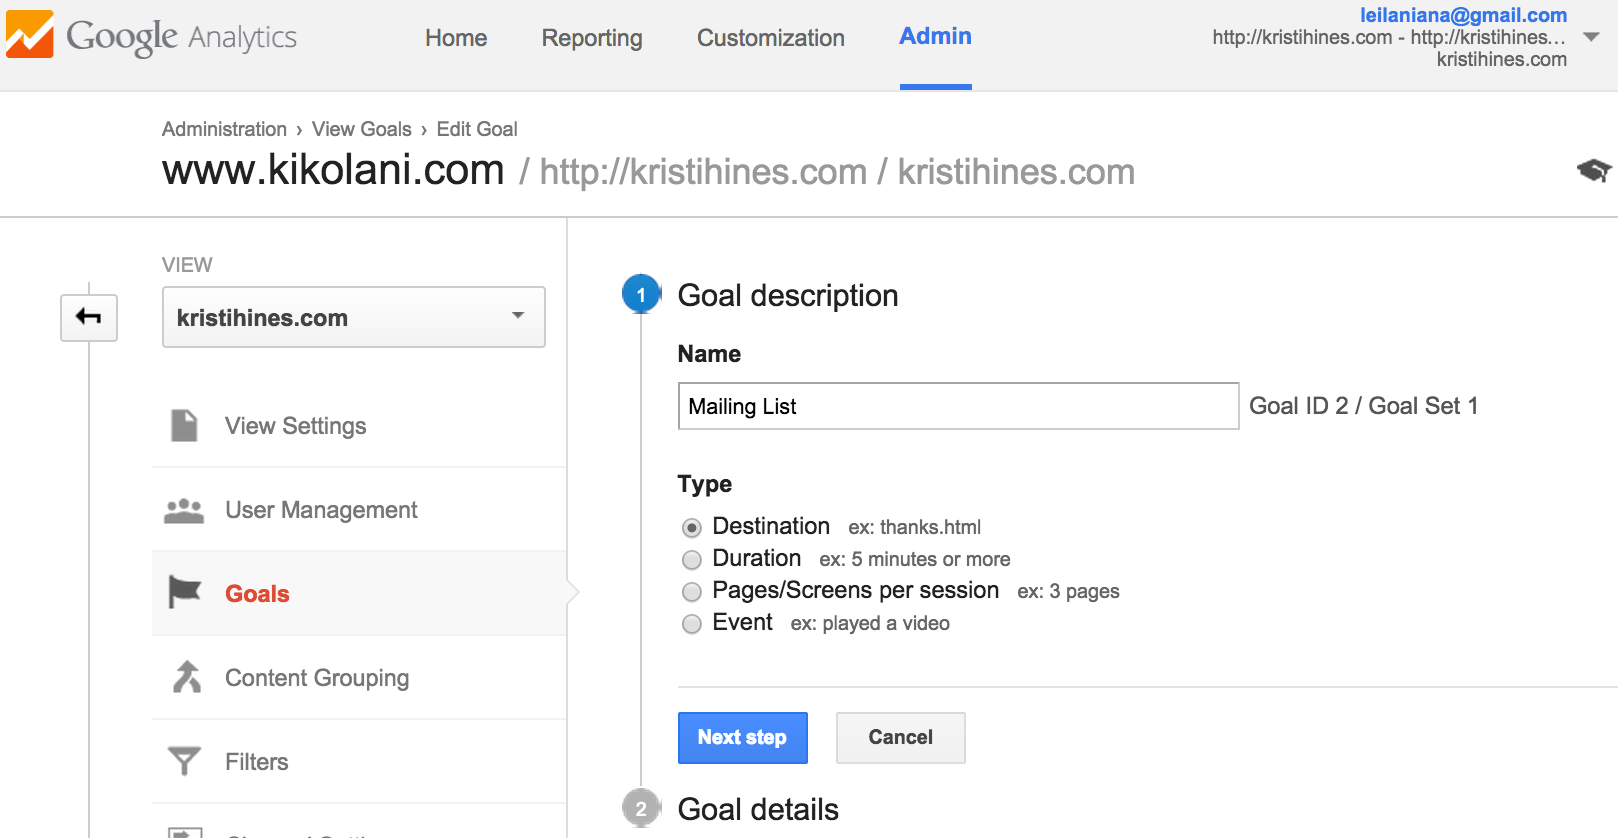Click the back arrow button
The width and height of the screenshot is (1618, 838).
[89, 318]
